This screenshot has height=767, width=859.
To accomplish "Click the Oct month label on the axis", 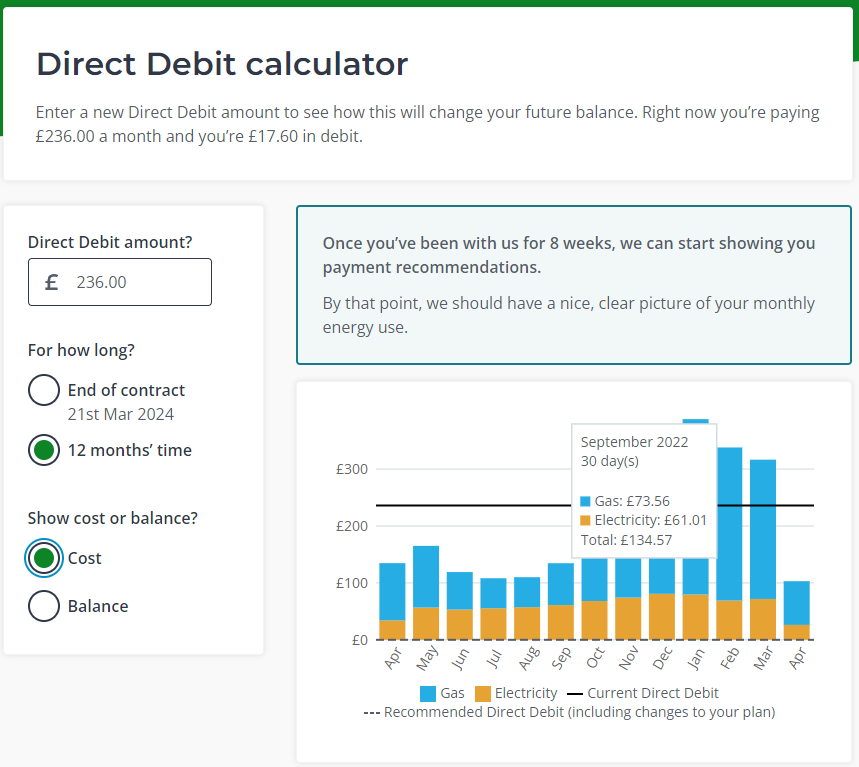I will pos(595,658).
